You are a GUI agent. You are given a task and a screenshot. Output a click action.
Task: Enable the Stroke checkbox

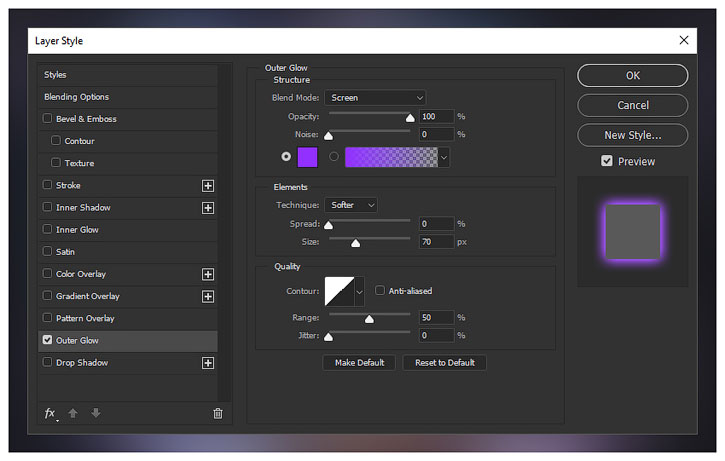tap(47, 184)
